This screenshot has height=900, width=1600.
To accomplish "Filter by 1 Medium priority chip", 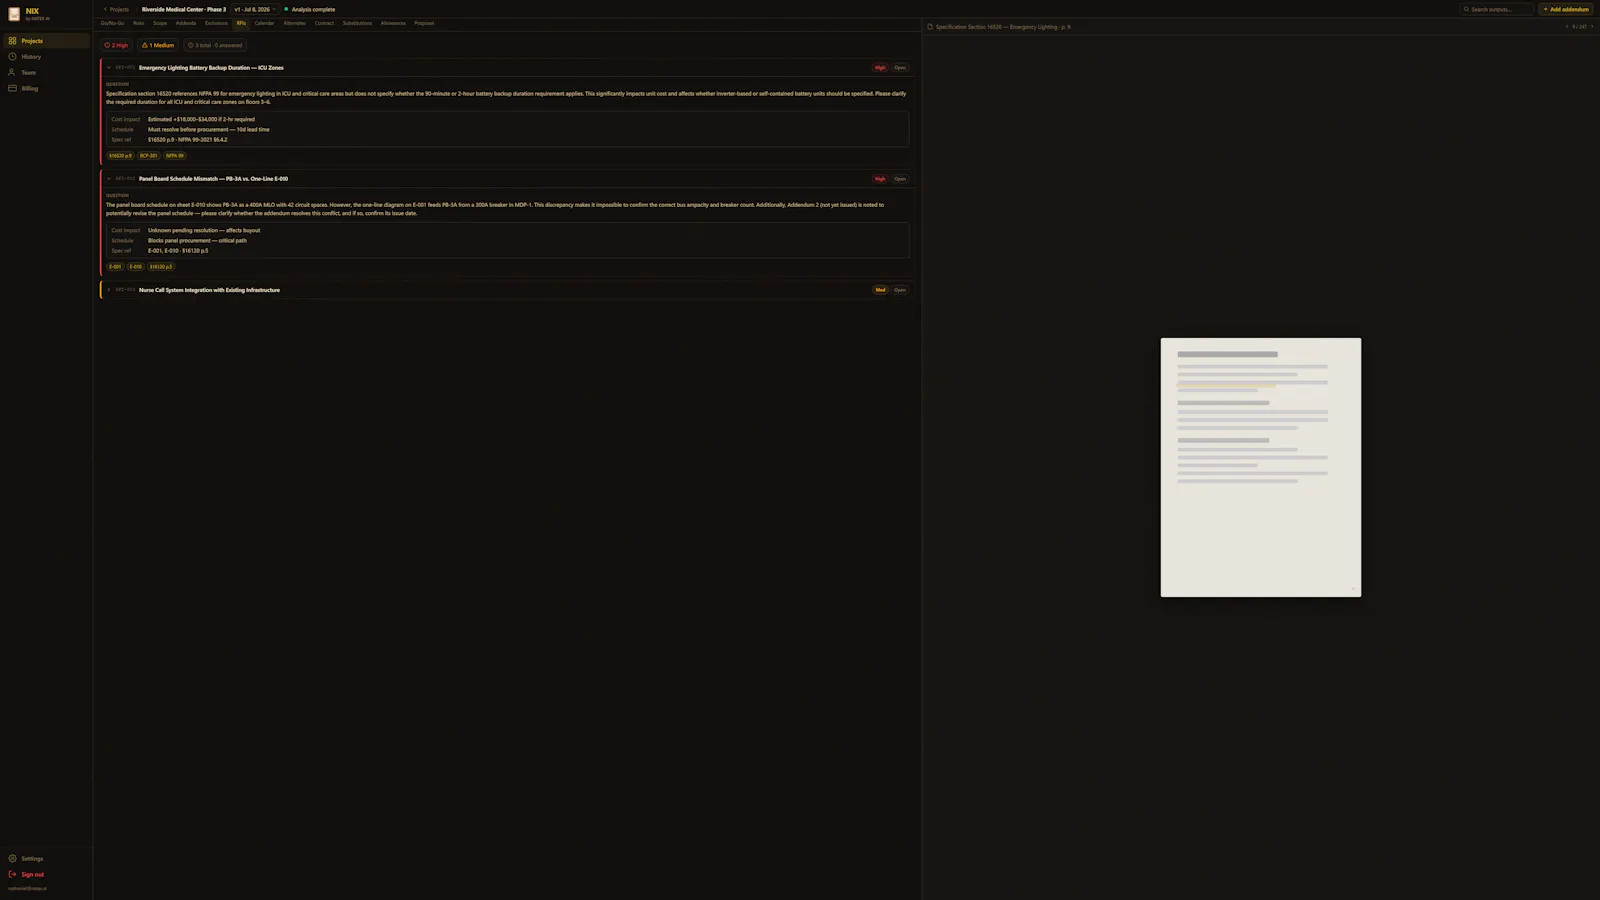I will click(x=158, y=45).
